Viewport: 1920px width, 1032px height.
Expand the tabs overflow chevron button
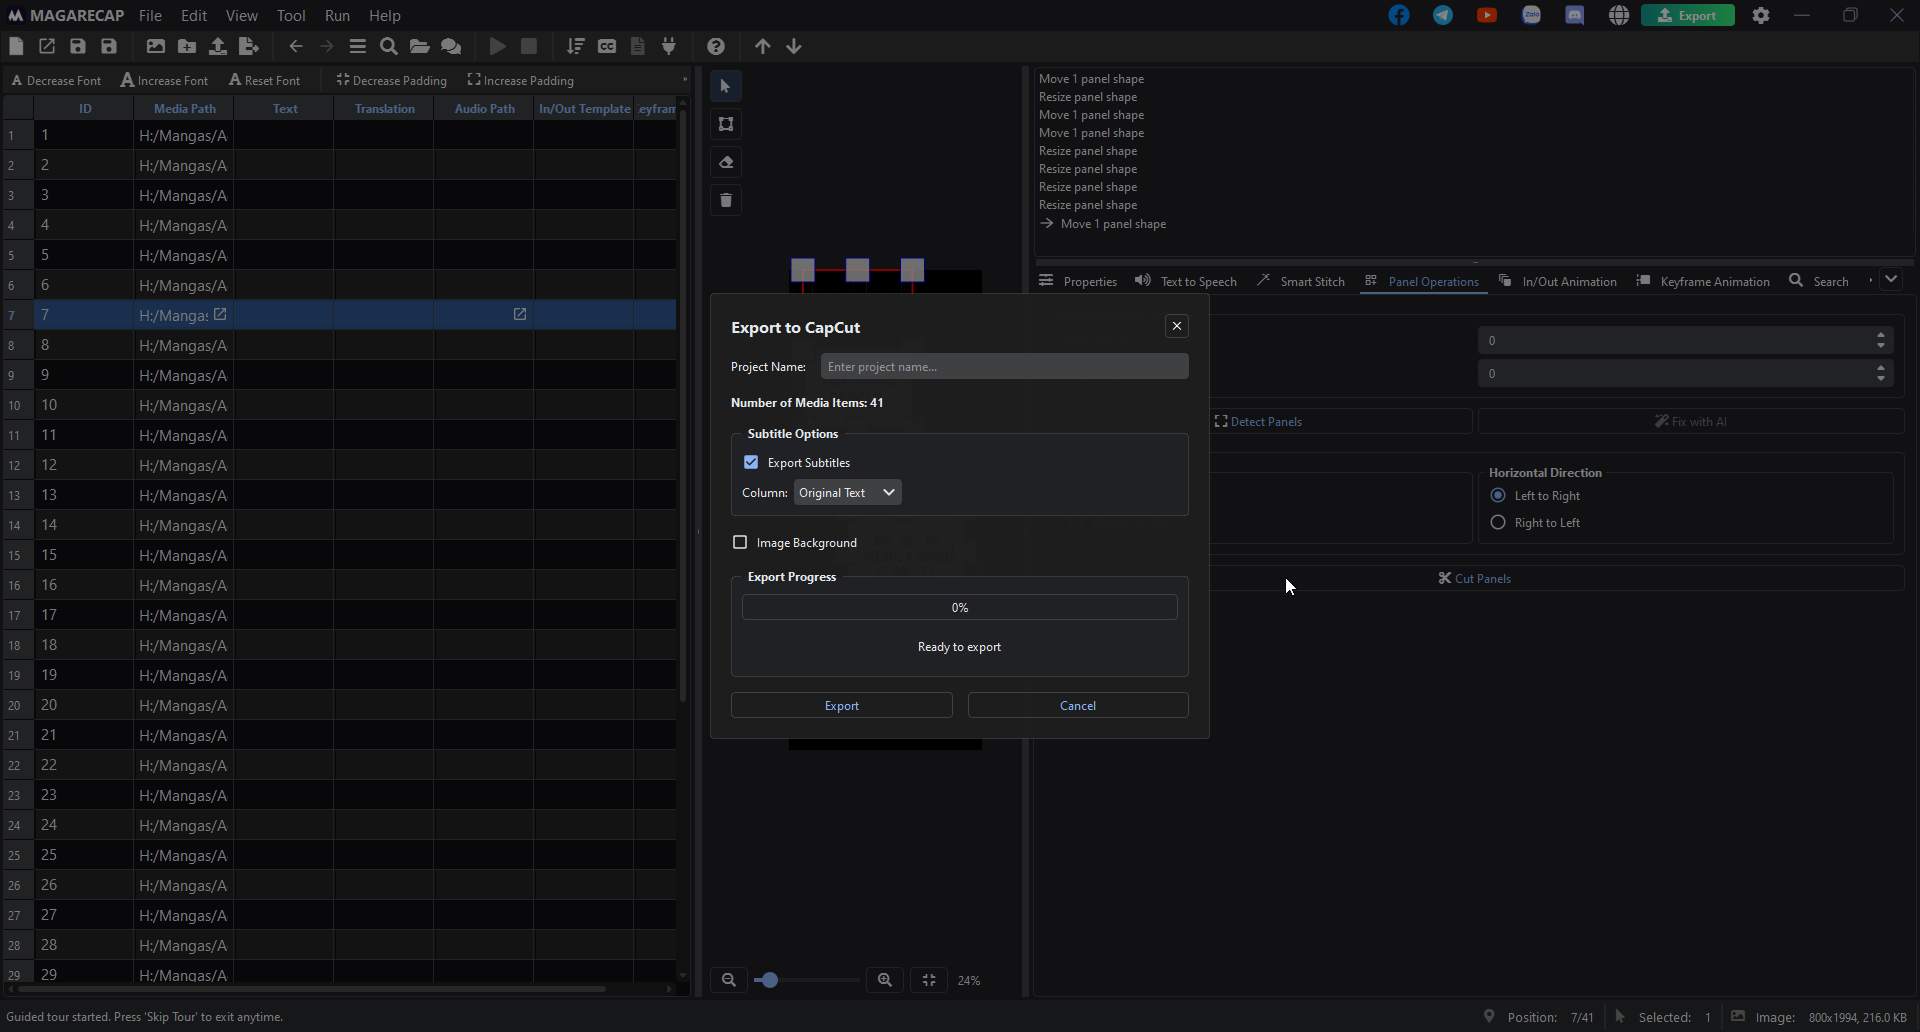click(1891, 280)
